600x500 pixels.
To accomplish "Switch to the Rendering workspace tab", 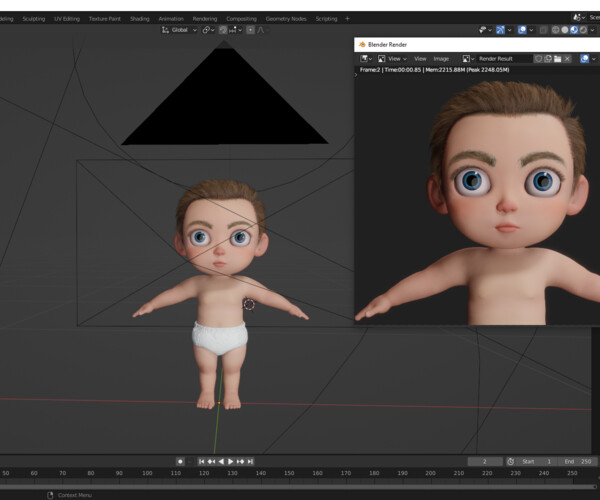I will (205, 19).
